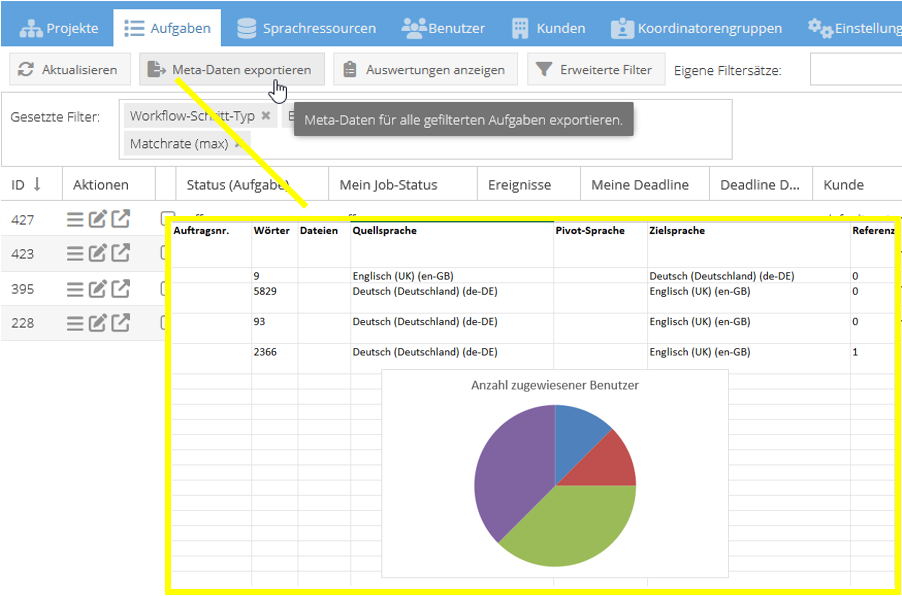The height and width of the screenshot is (596, 902).
Task: Launch task 423 using the open icon
Action: (x=121, y=254)
